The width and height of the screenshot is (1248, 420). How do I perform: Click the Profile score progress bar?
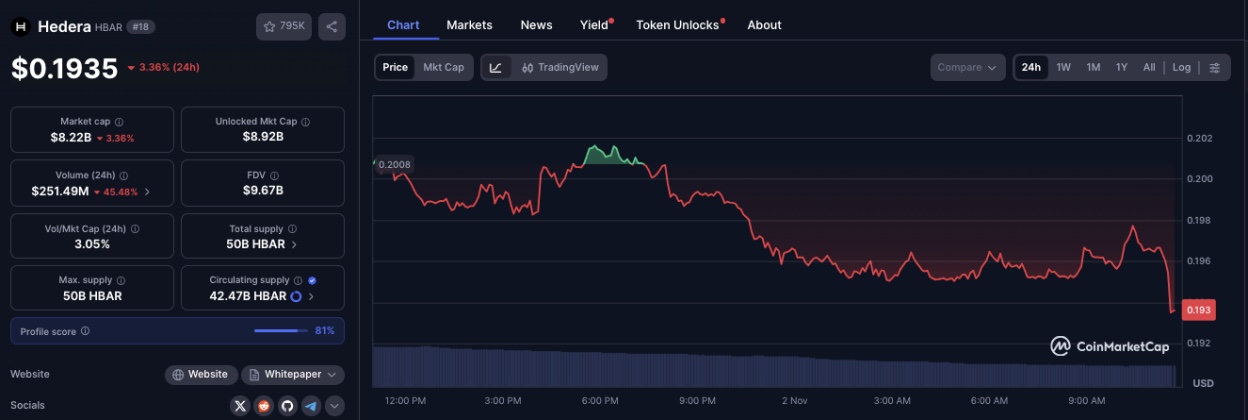(281, 330)
